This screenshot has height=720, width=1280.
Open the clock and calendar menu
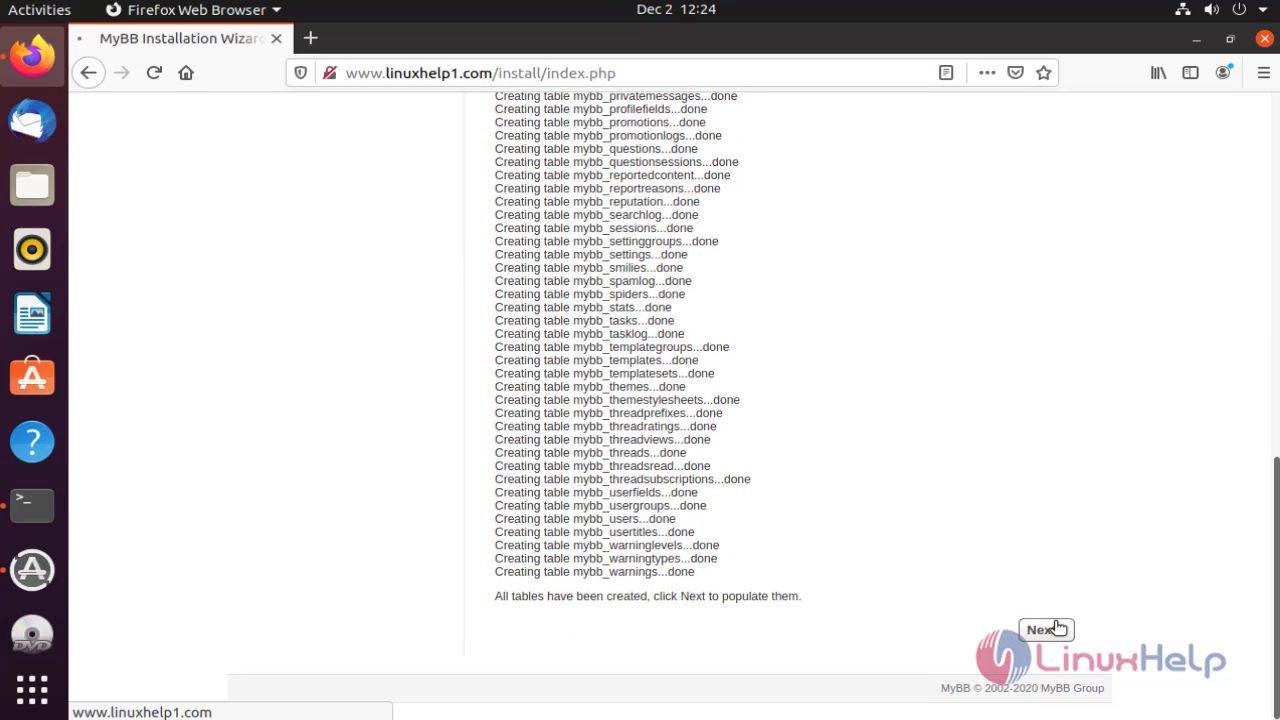coord(676,10)
